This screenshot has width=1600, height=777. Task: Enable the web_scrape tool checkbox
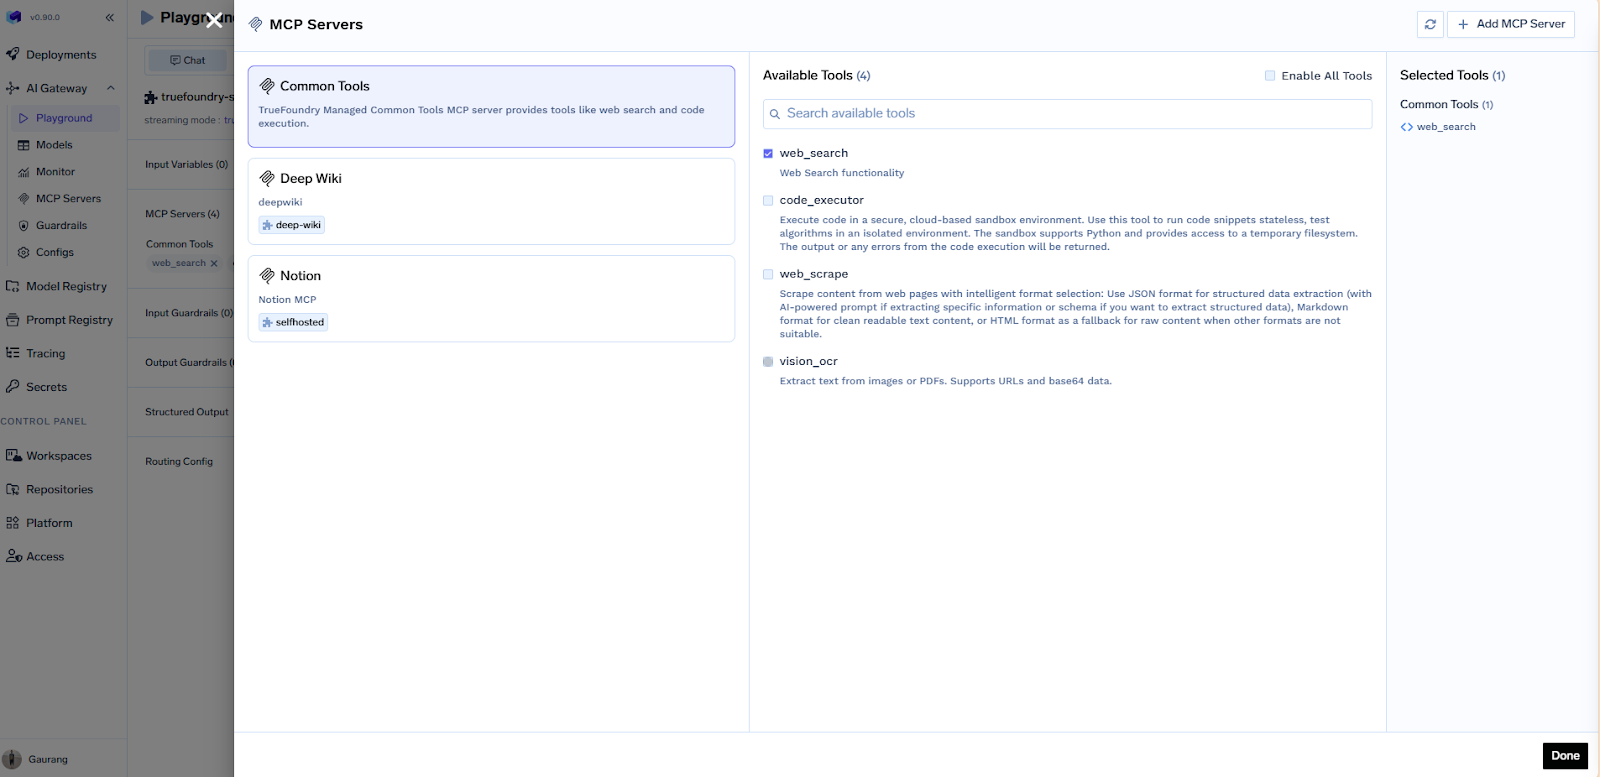768,274
